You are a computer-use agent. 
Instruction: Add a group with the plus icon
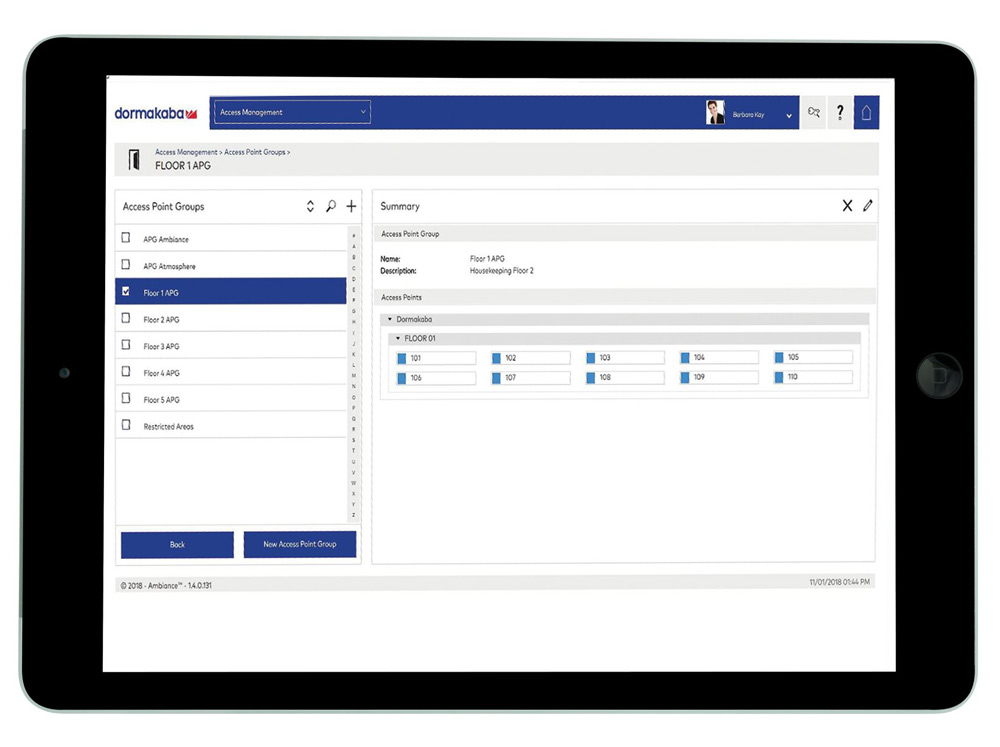pyautogui.click(x=351, y=207)
